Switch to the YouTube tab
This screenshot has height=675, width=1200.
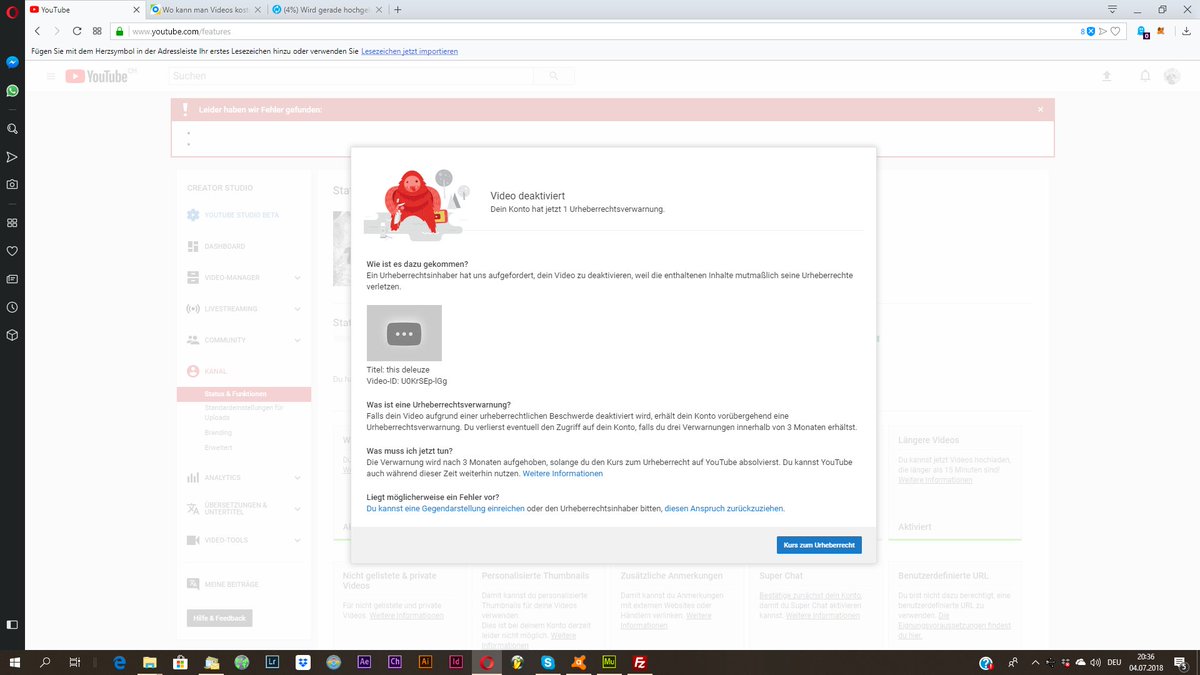click(x=83, y=9)
